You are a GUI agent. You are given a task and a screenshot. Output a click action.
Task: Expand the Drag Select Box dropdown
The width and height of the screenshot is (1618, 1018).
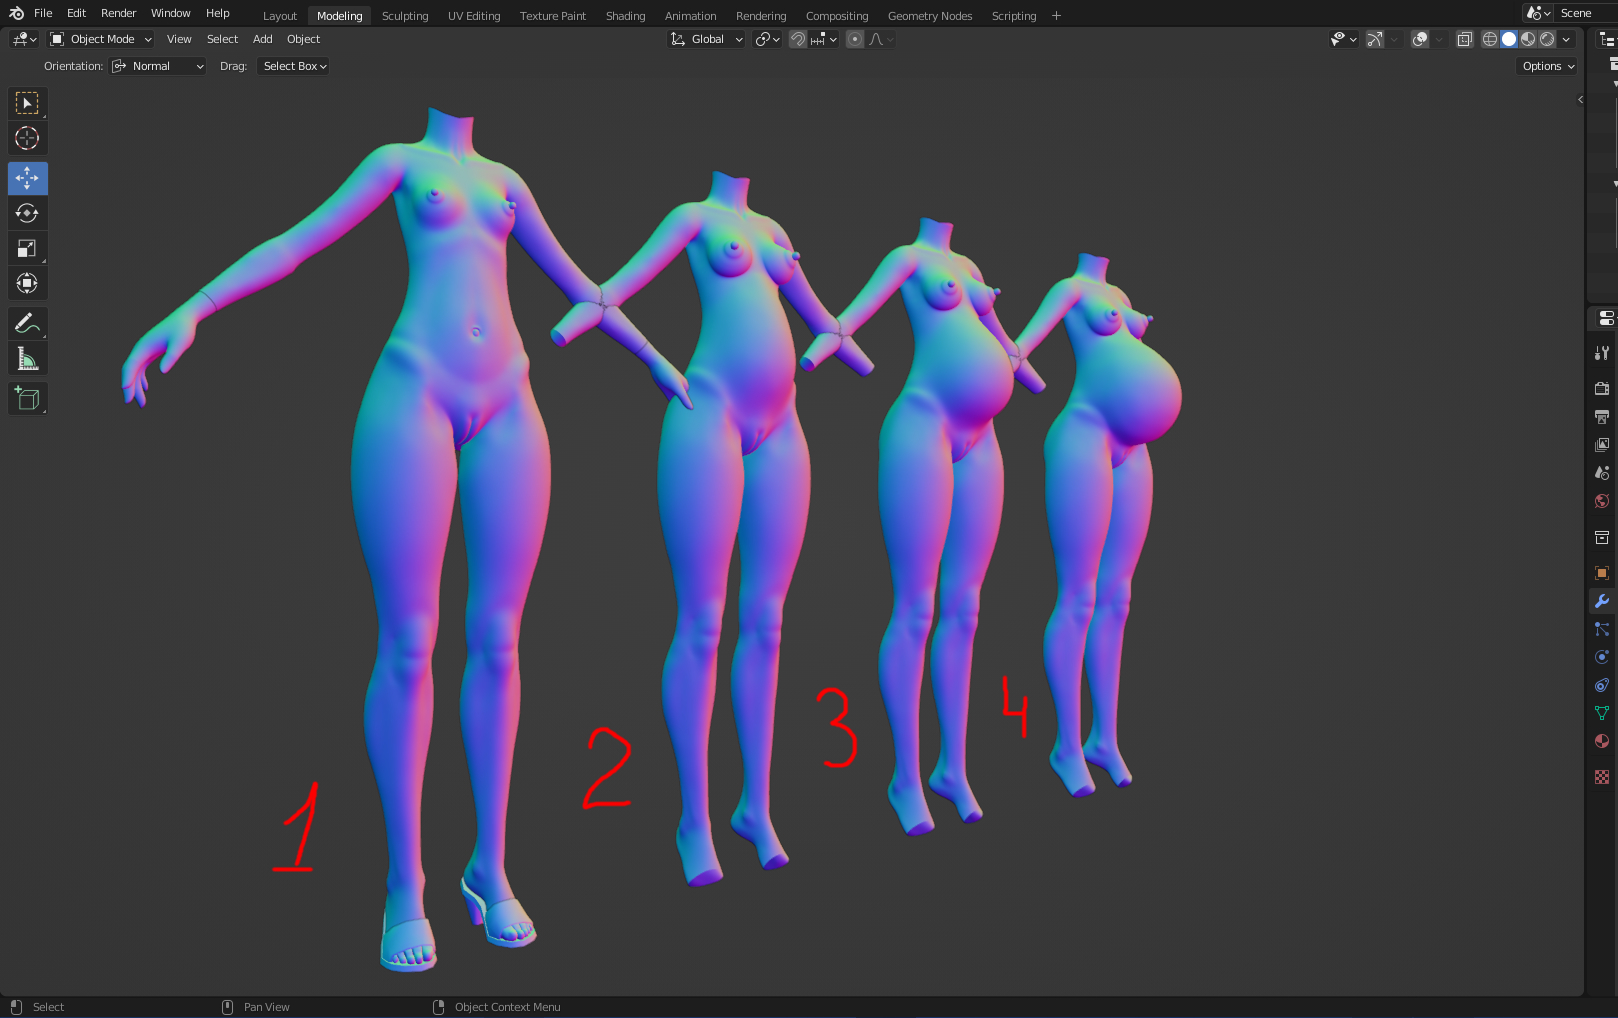pyautogui.click(x=294, y=66)
